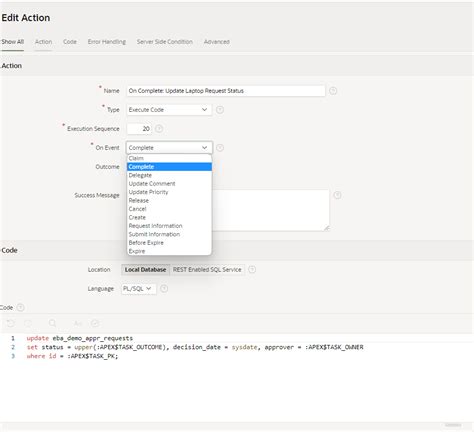Open the Server Side Condition tab
This screenshot has width=474, height=432.
pos(165,42)
